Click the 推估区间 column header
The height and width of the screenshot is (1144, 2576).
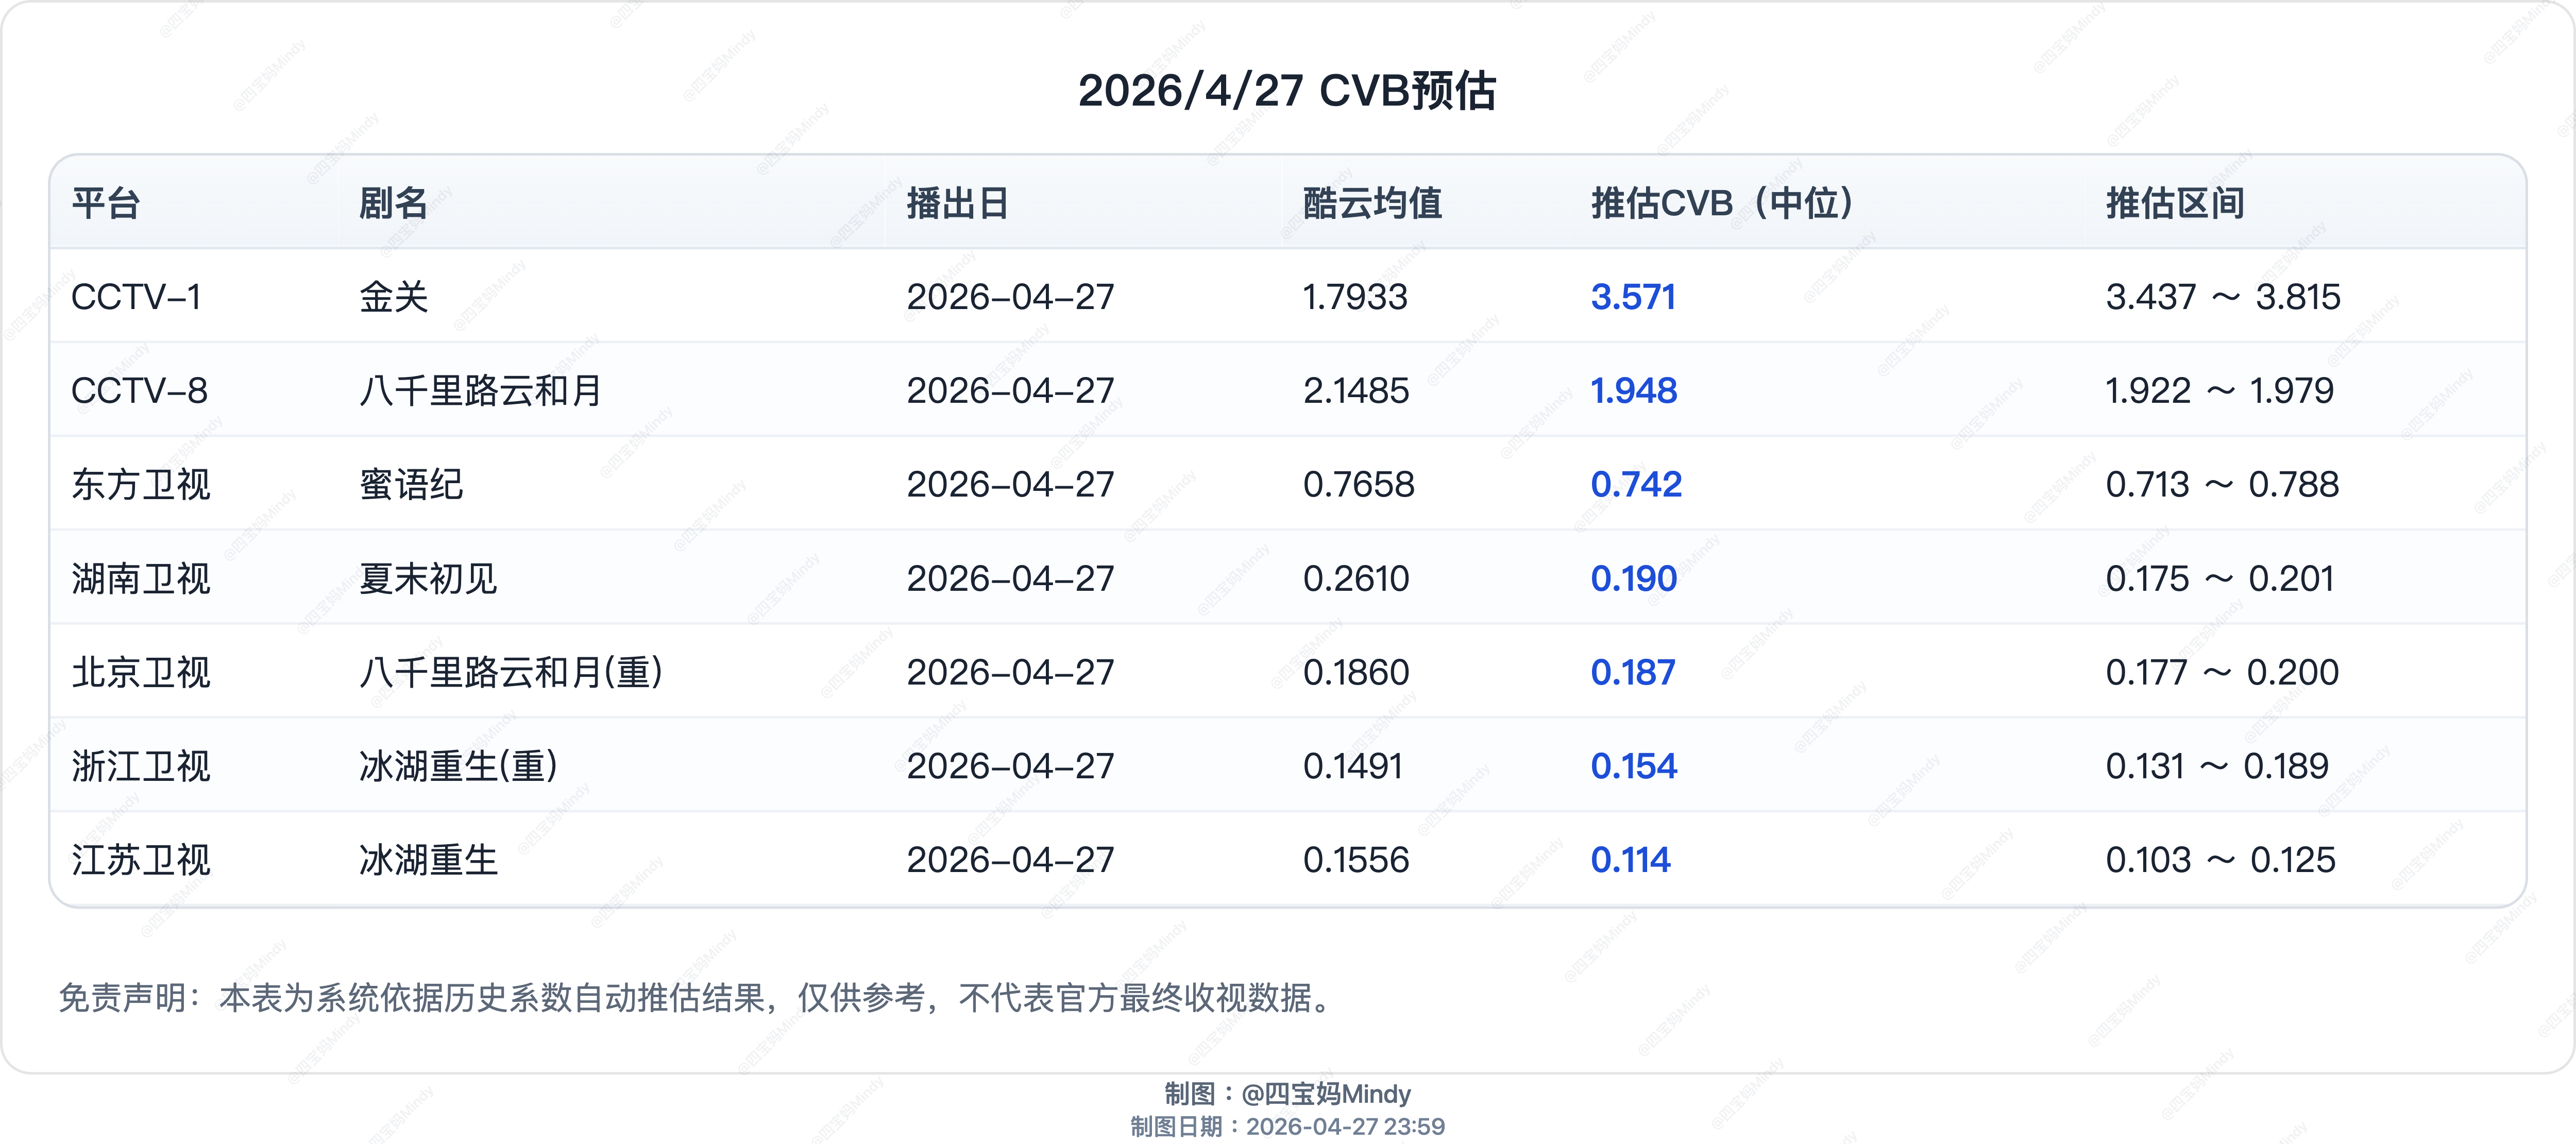pos(2175,203)
